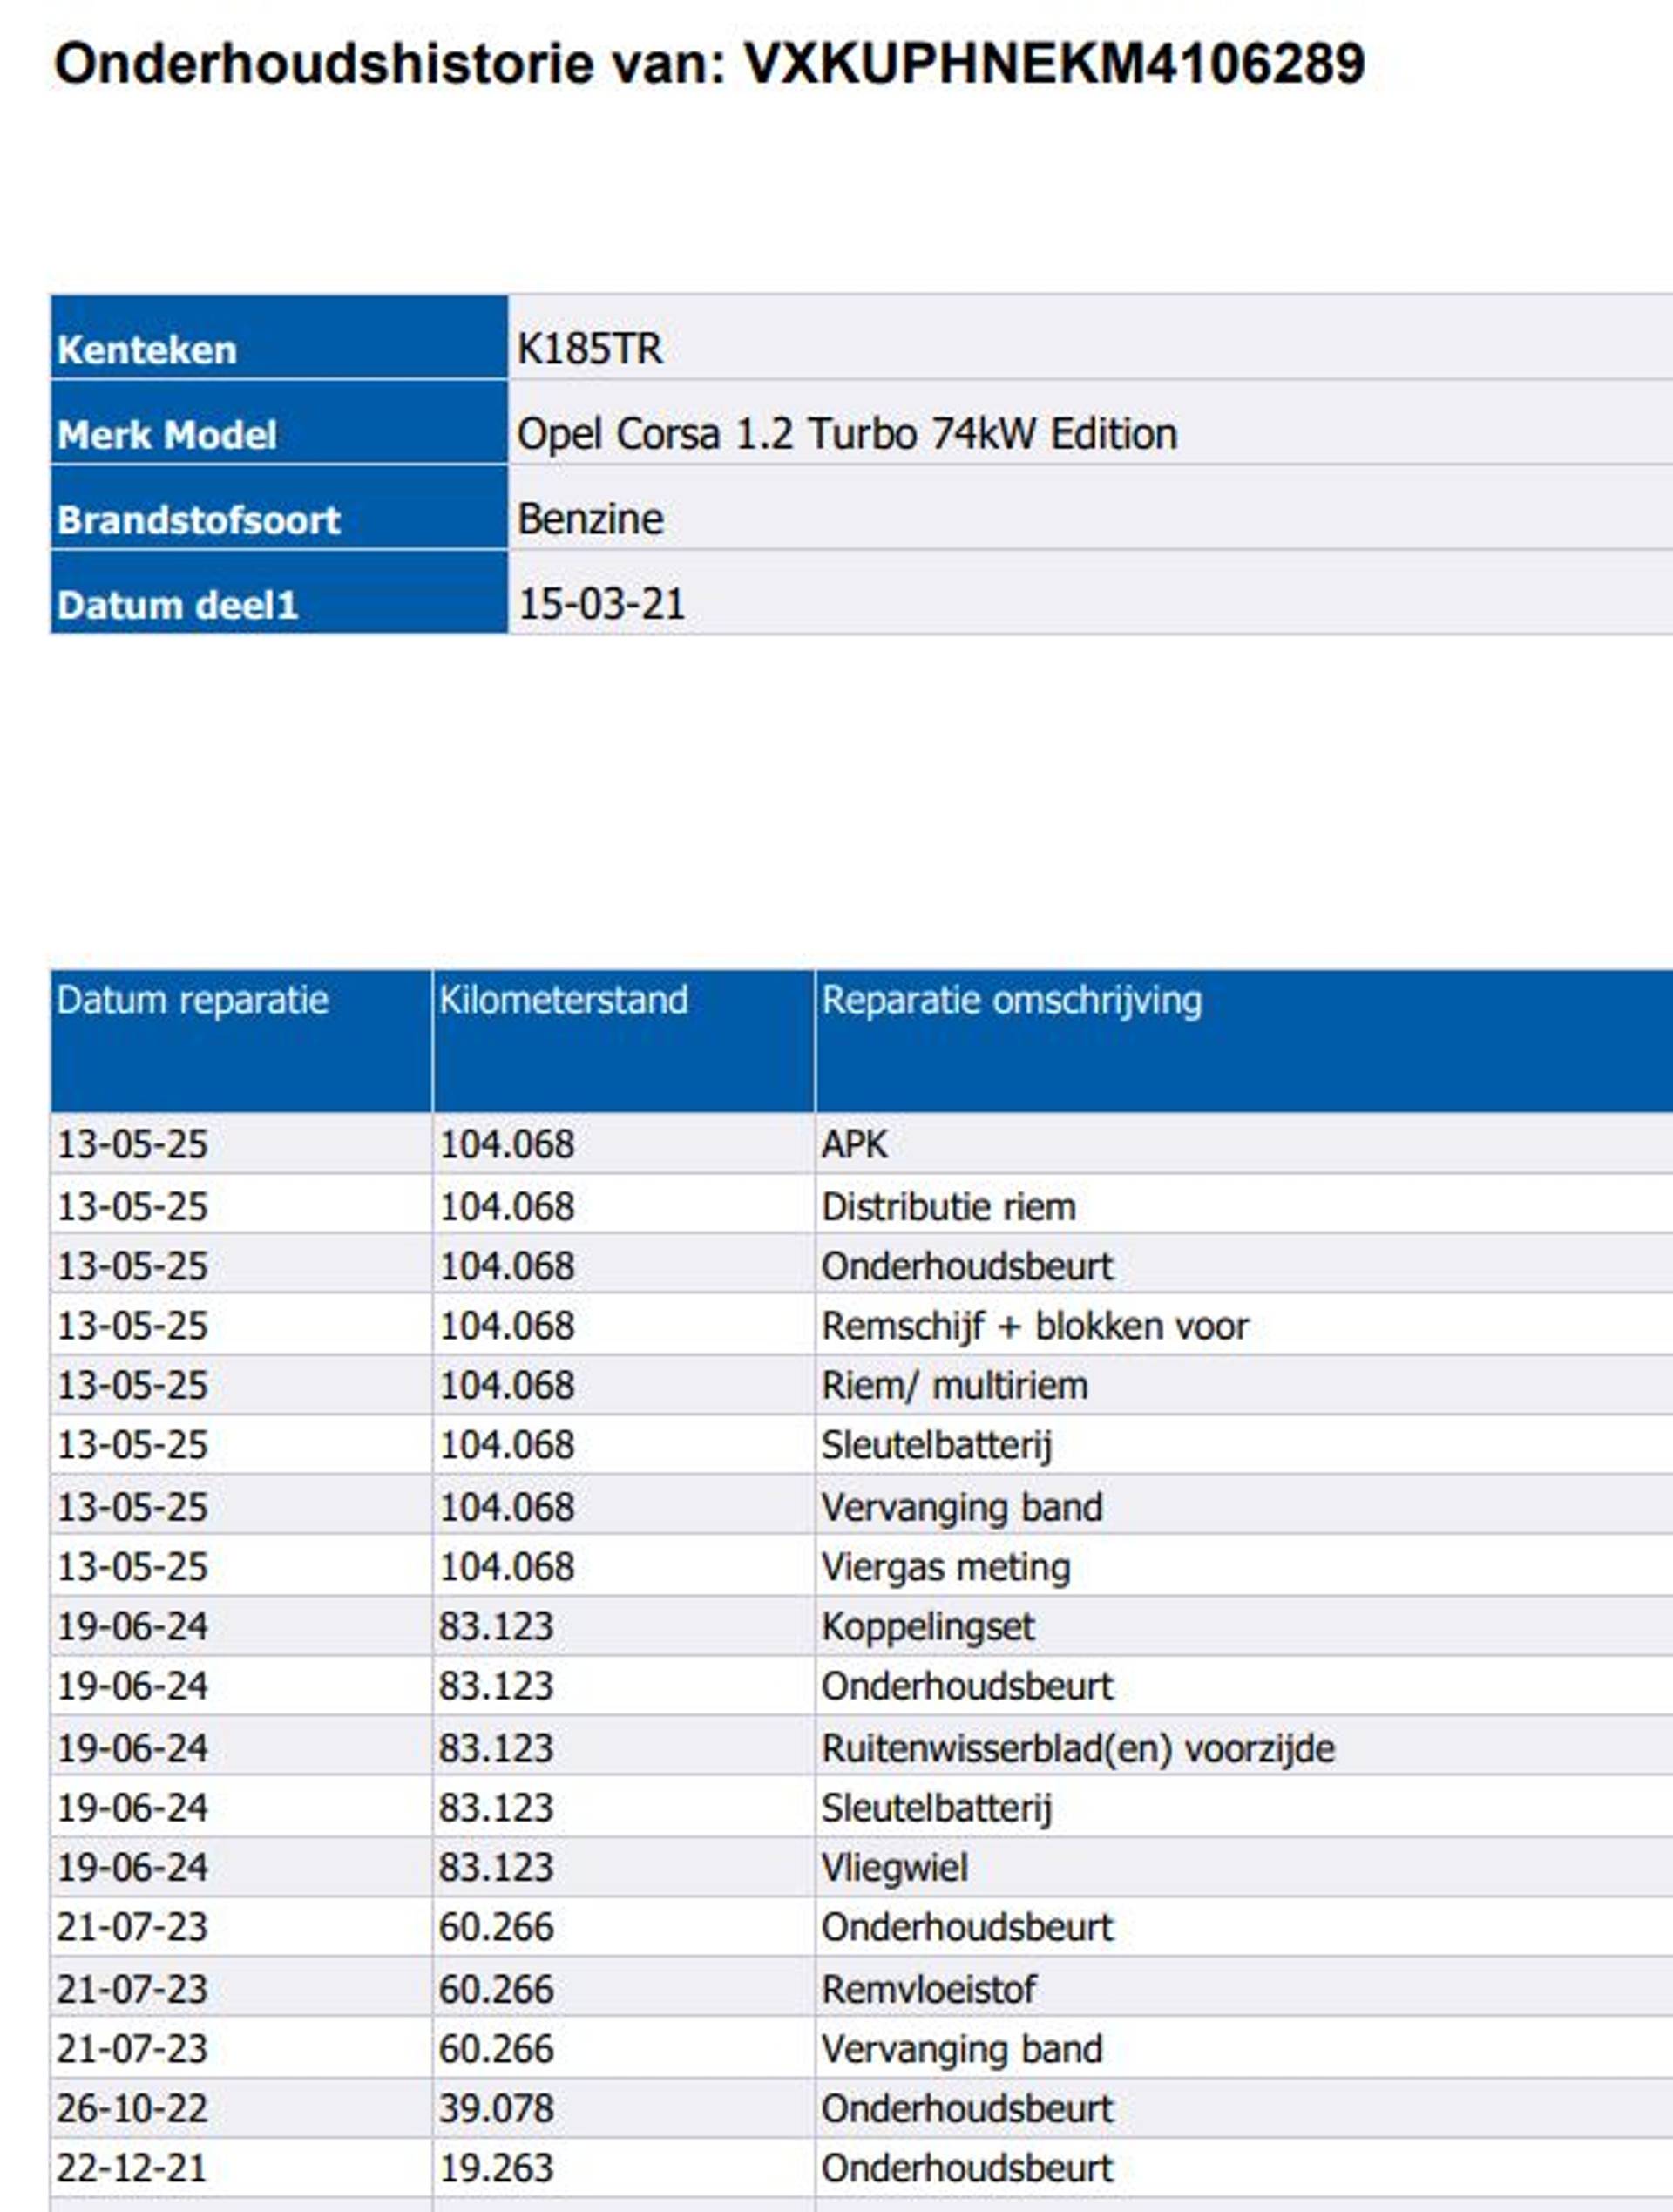1673x2212 pixels.
Task: Click the Kenteken value K185TR
Action: 589,349
